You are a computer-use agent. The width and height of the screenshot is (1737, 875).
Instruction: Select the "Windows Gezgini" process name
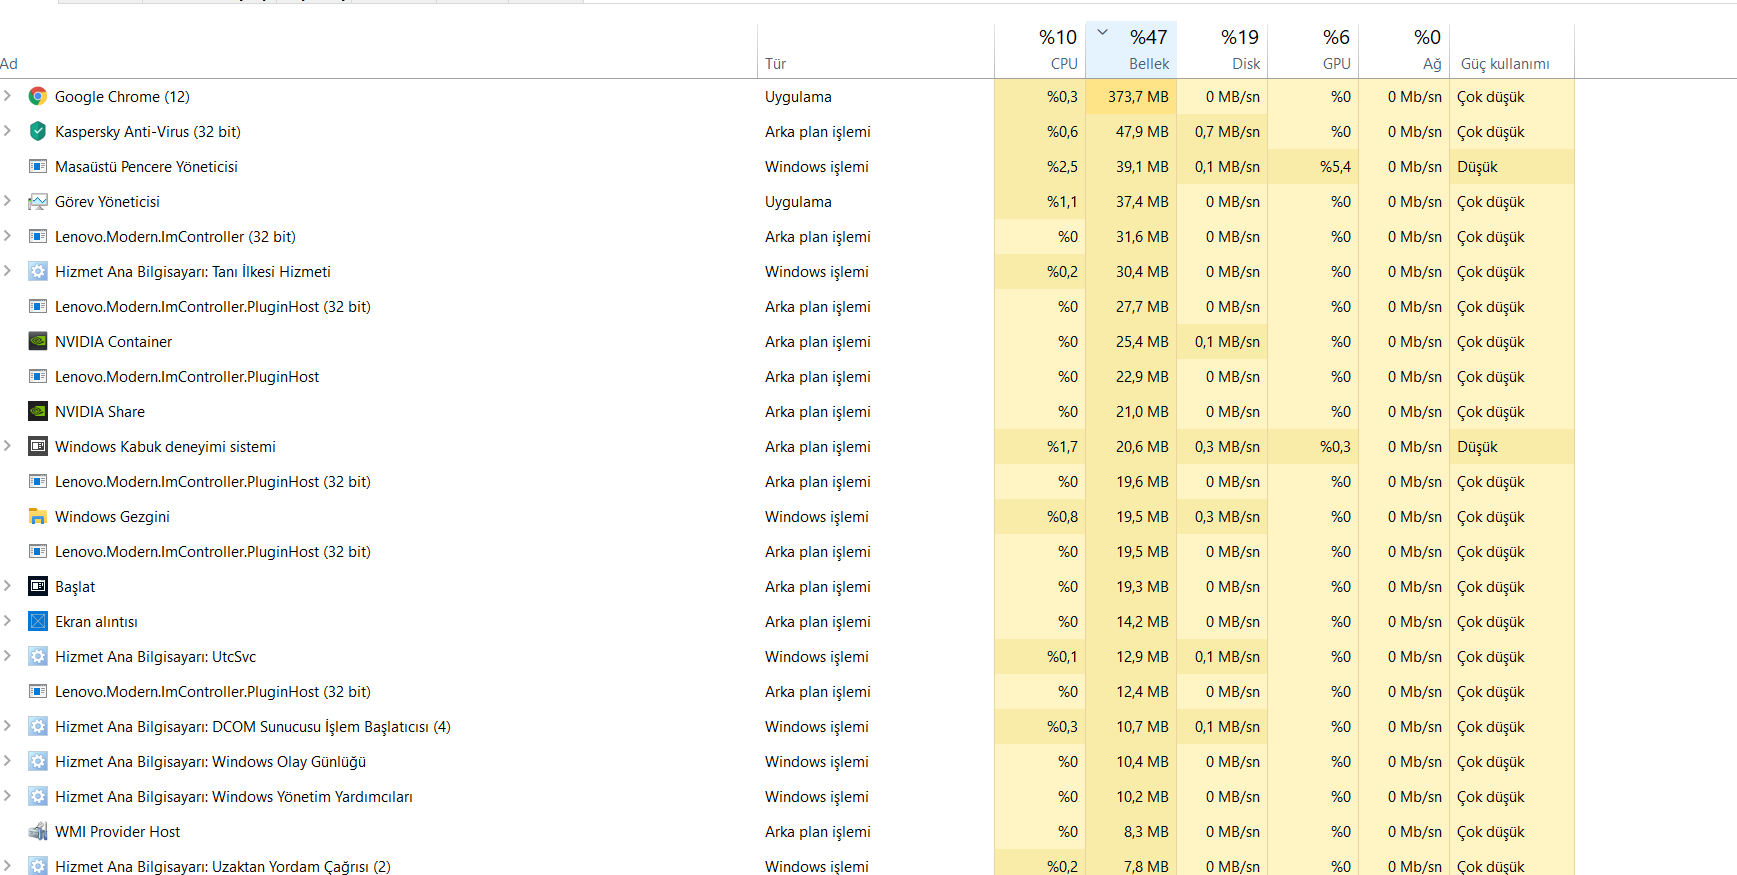point(112,517)
